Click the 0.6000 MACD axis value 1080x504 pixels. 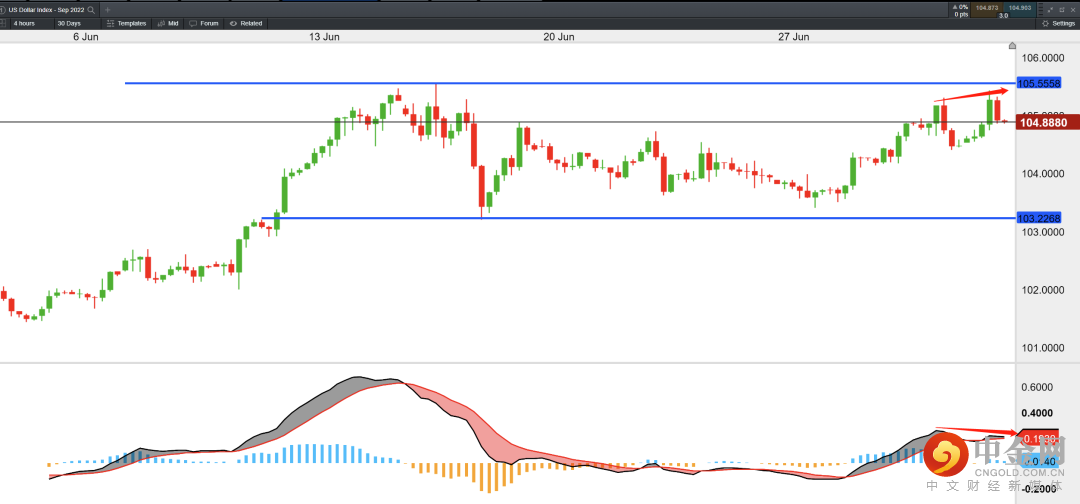tap(1037, 387)
